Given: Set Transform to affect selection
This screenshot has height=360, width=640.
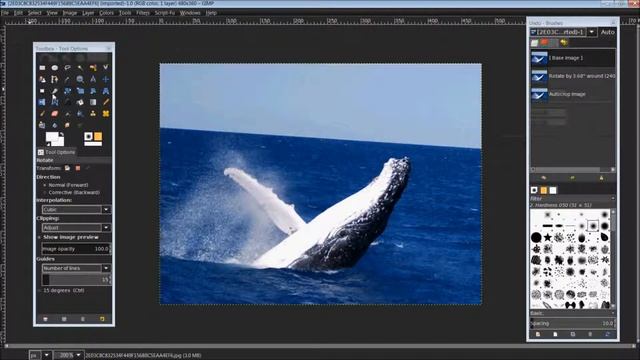Looking at the screenshot, I should coord(78,168).
